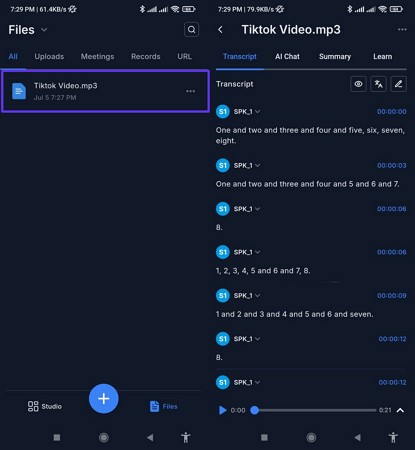Click the translate icon in Transcript header

(x=378, y=84)
